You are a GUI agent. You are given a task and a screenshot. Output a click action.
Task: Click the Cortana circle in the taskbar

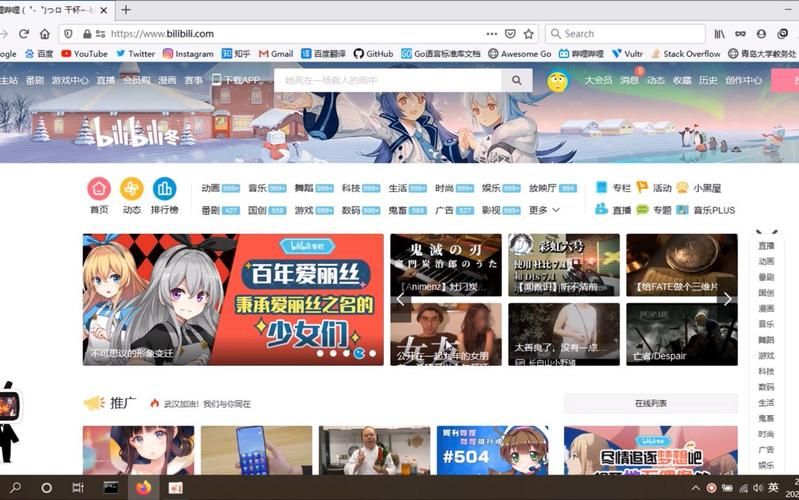click(x=46, y=488)
